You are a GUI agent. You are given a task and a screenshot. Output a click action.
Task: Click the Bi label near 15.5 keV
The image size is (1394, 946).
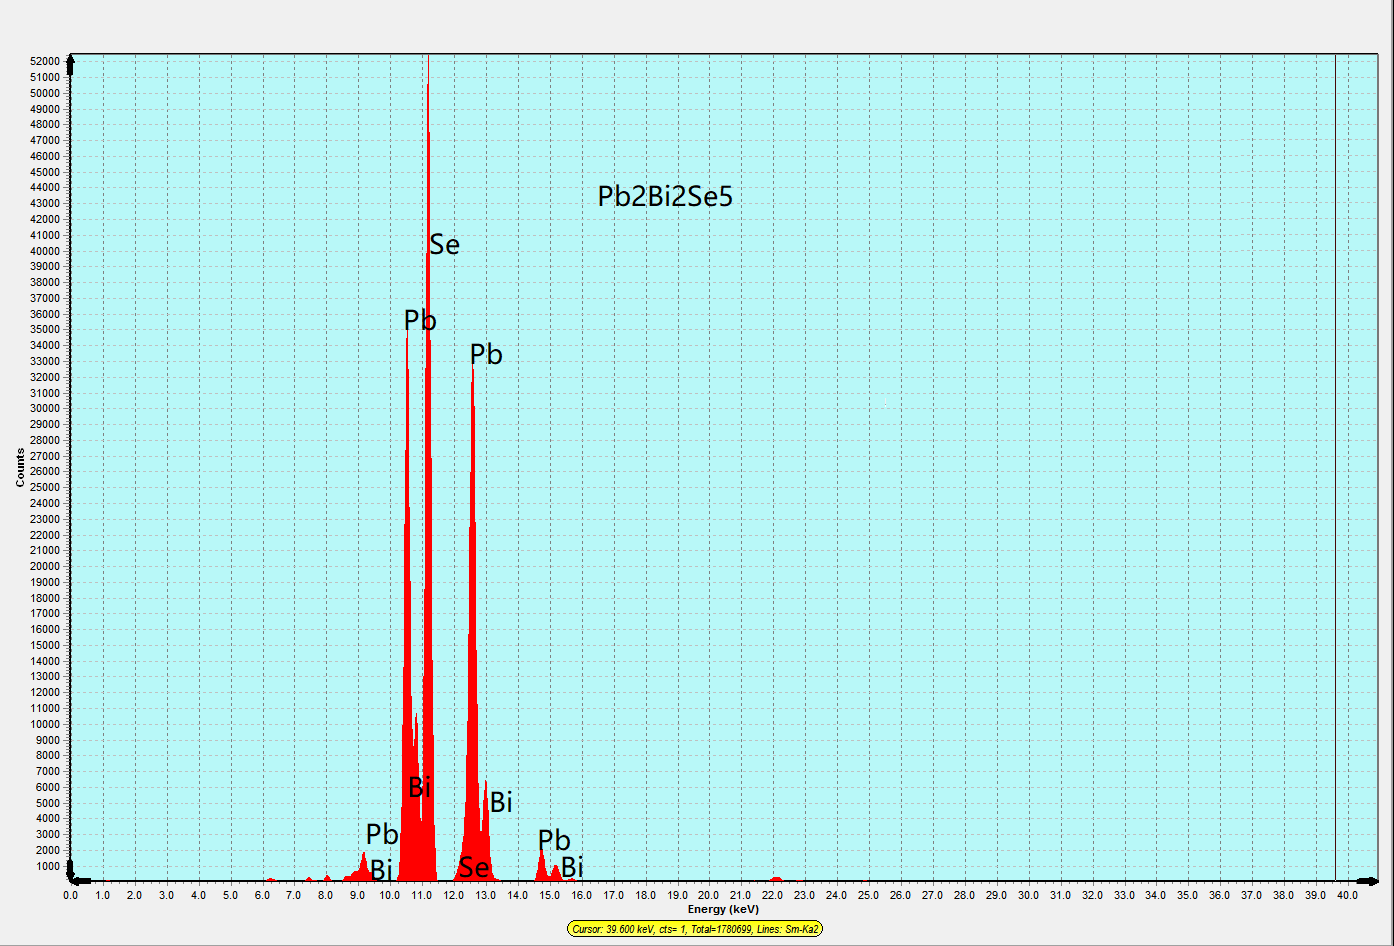click(572, 867)
